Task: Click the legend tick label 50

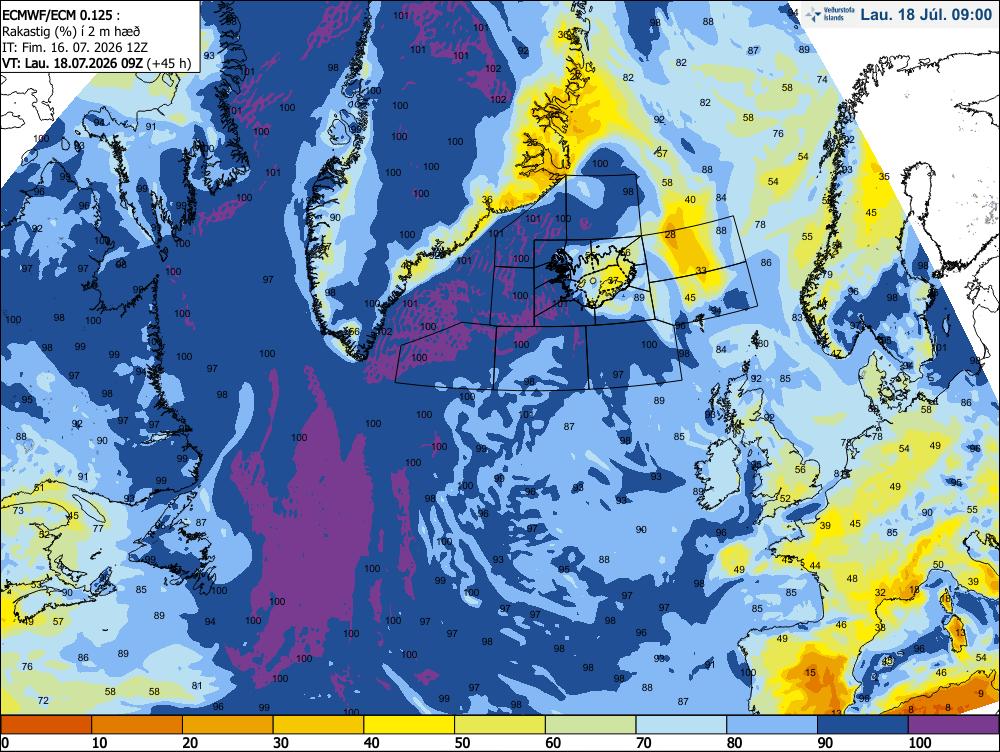Action: pyautogui.click(x=462, y=743)
